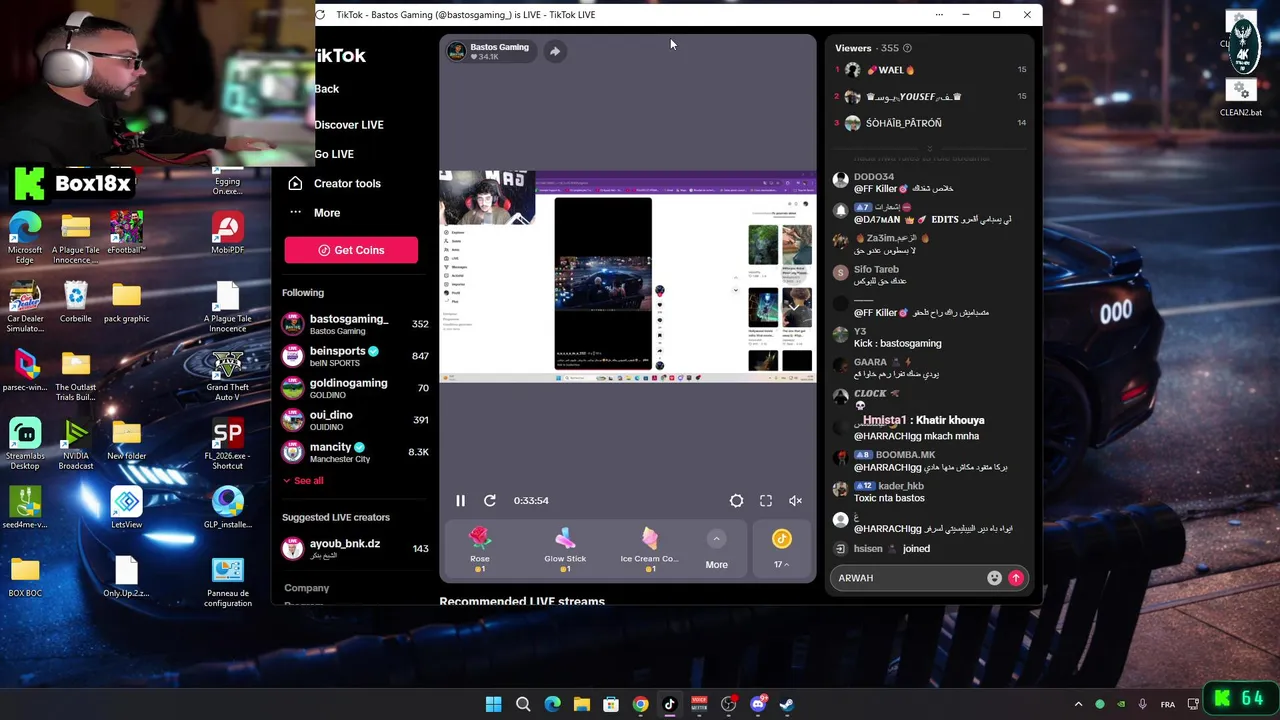Unmute the live stream audio

[x=795, y=500]
